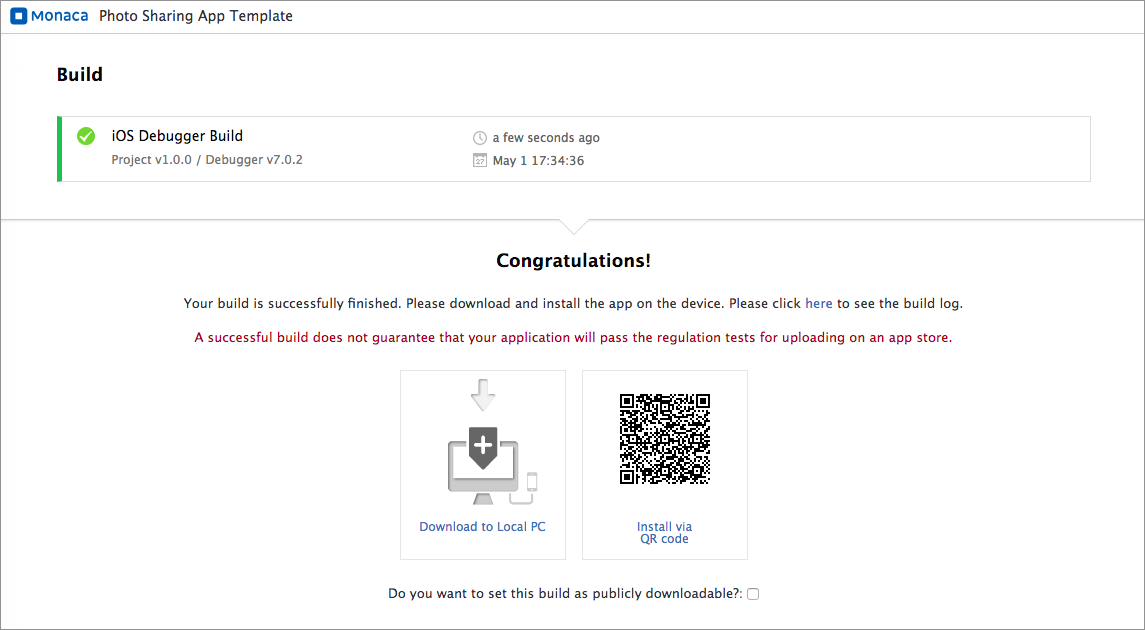Click the 'a few seconds ago' timestamp
Viewport: 1145px width, 630px height.
pos(546,138)
